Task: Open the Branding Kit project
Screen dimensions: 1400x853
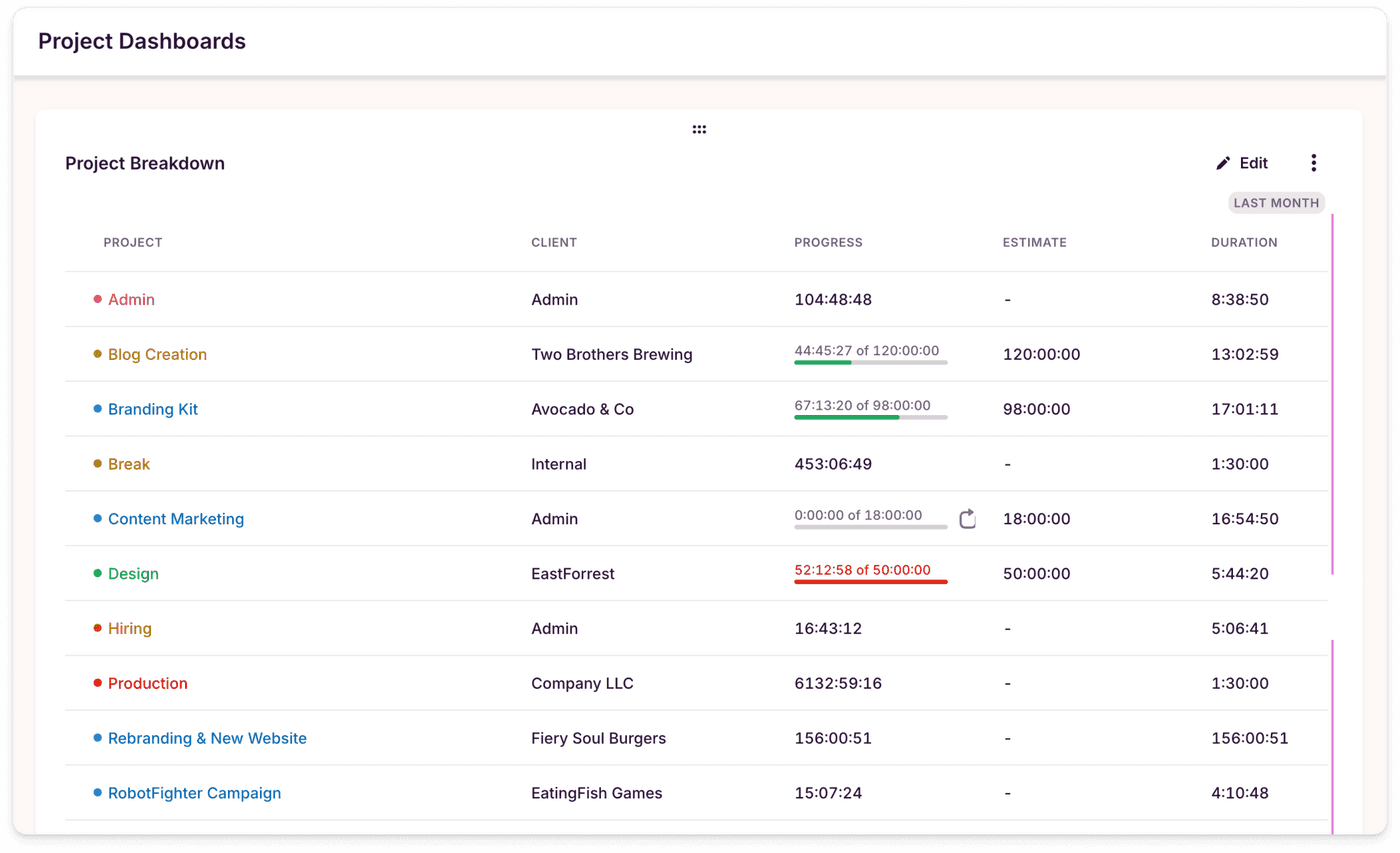Action: click(153, 409)
